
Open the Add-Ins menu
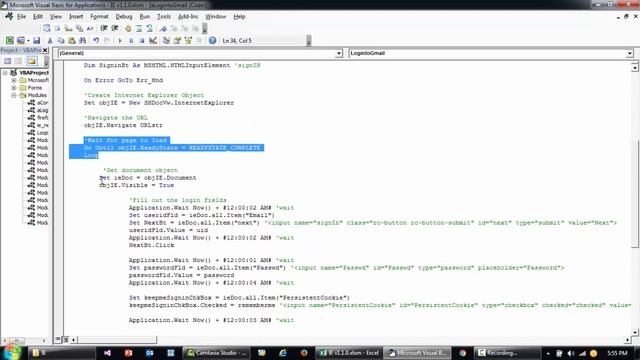click(188, 17)
